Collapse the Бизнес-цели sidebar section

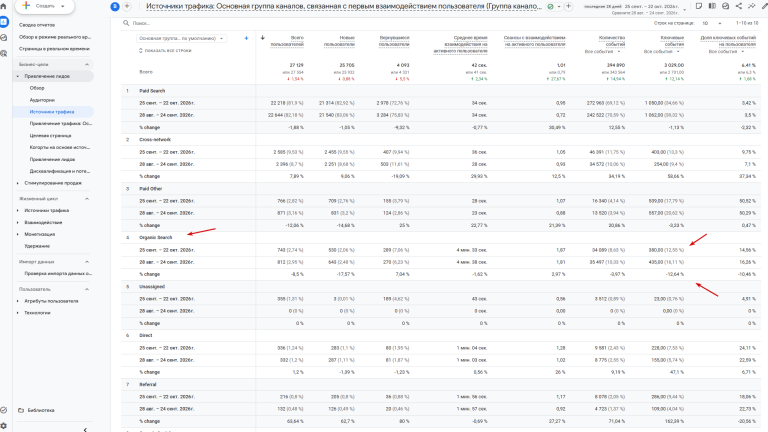coord(87,64)
